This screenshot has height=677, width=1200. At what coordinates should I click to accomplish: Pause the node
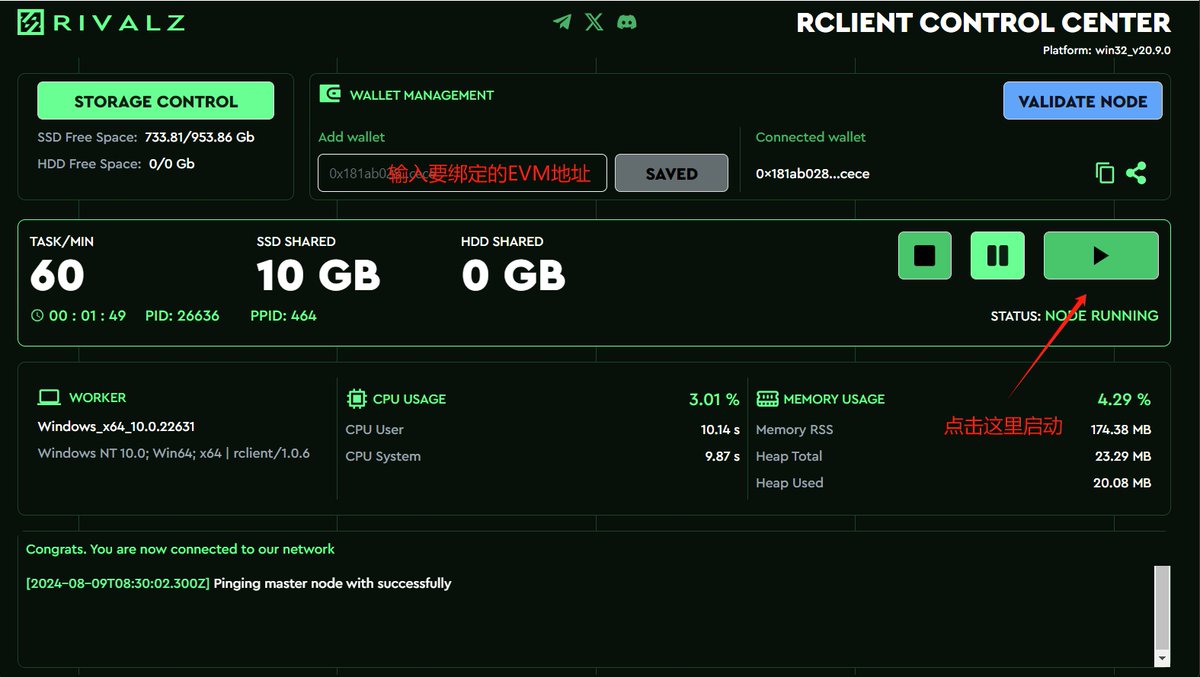[x=998, y=256]
